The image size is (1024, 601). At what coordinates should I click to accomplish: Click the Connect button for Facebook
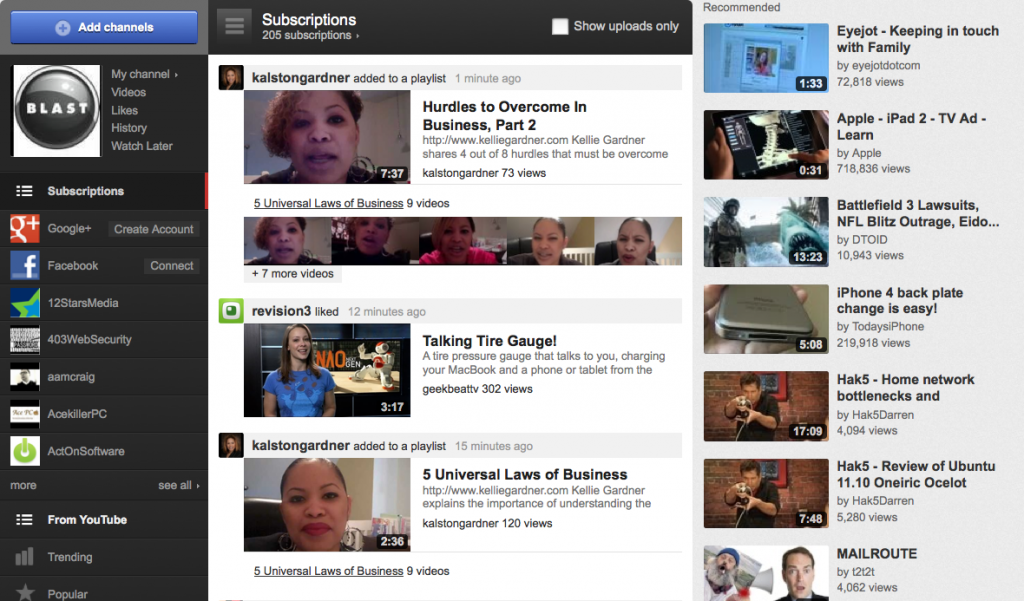pyautogui.click(x=171, y=265)
